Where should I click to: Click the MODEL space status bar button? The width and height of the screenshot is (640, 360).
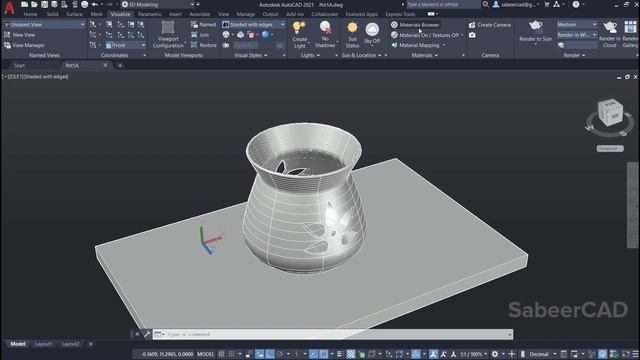click(205, 354)
